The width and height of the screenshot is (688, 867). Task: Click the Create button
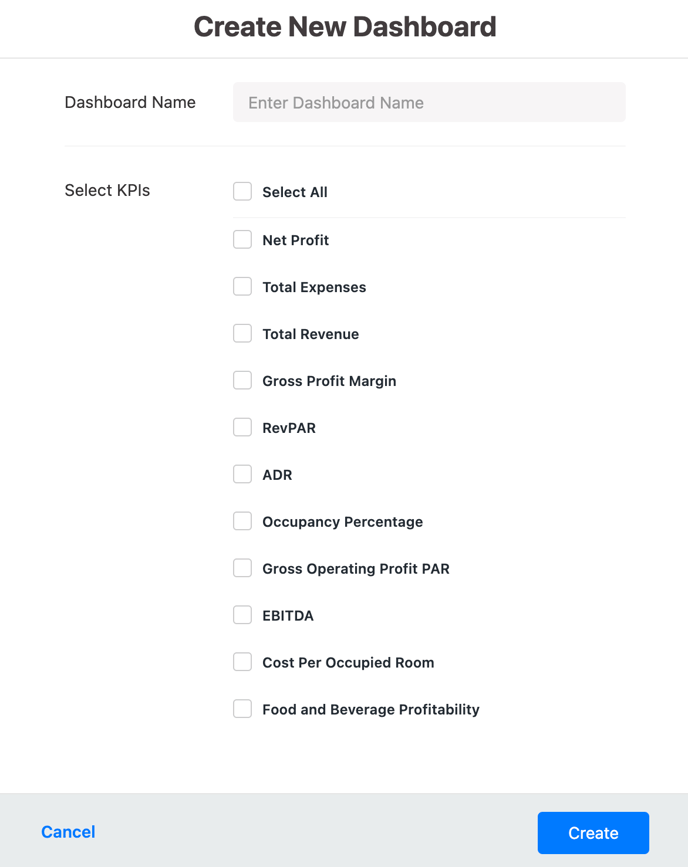[x=593, y=833]
